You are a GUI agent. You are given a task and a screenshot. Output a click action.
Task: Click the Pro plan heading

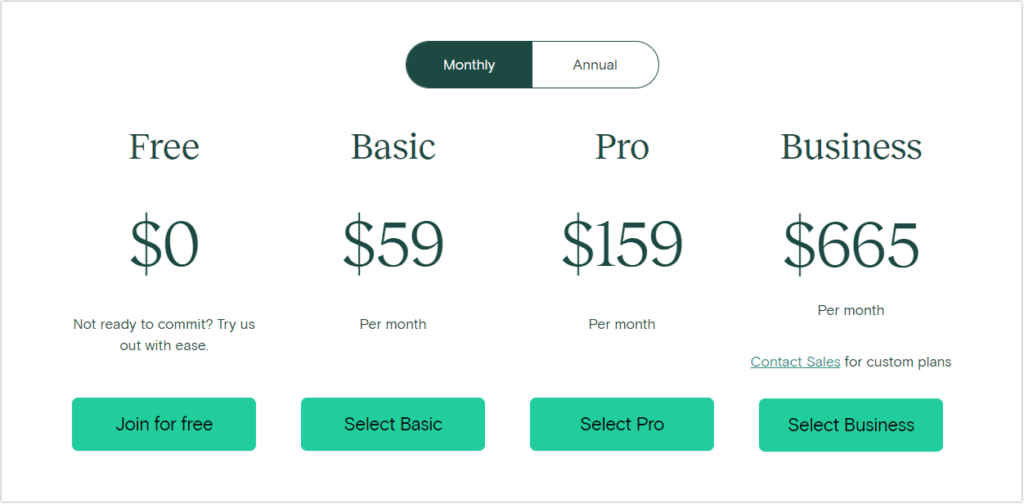(622, 147)
